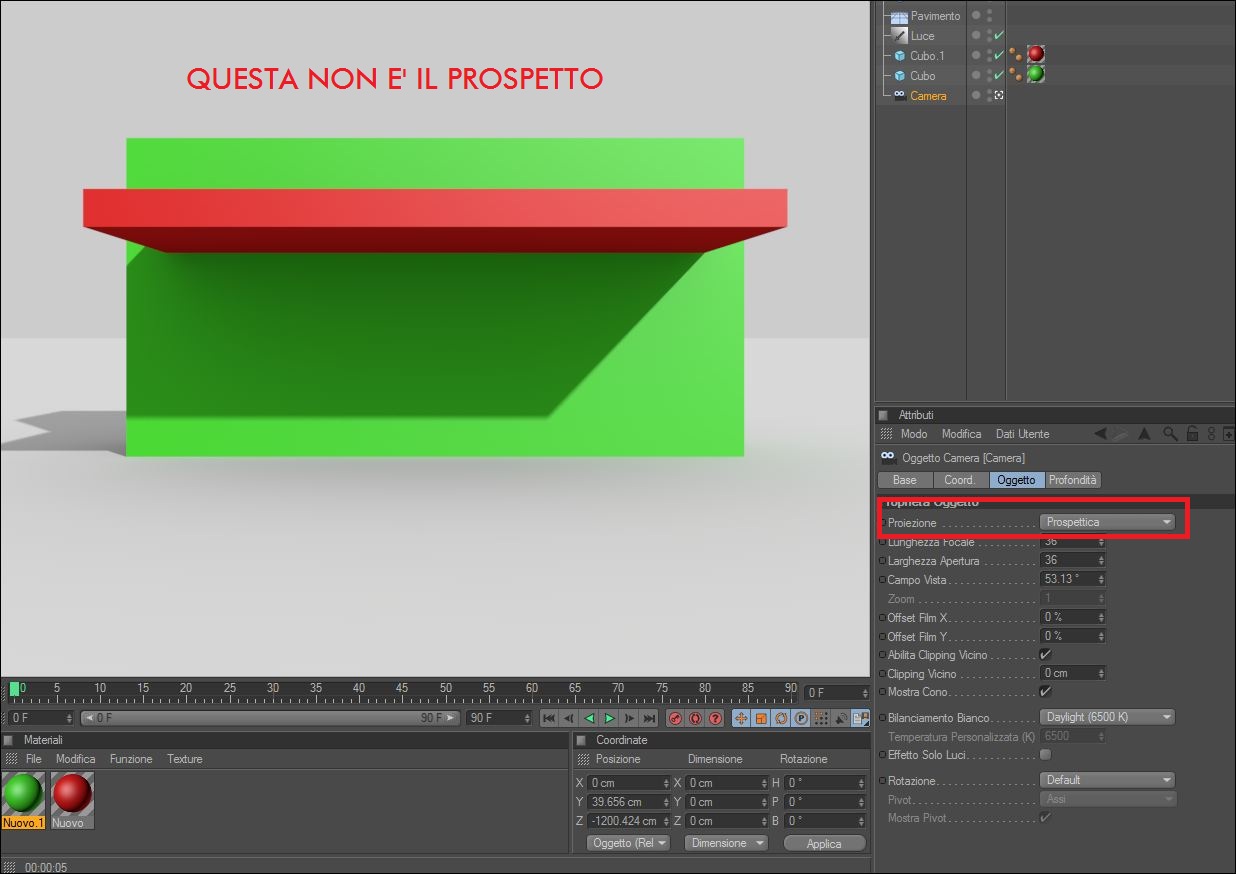Step to the next frame
This screenshot has width=1236, height=874.
tap(629, 718)
